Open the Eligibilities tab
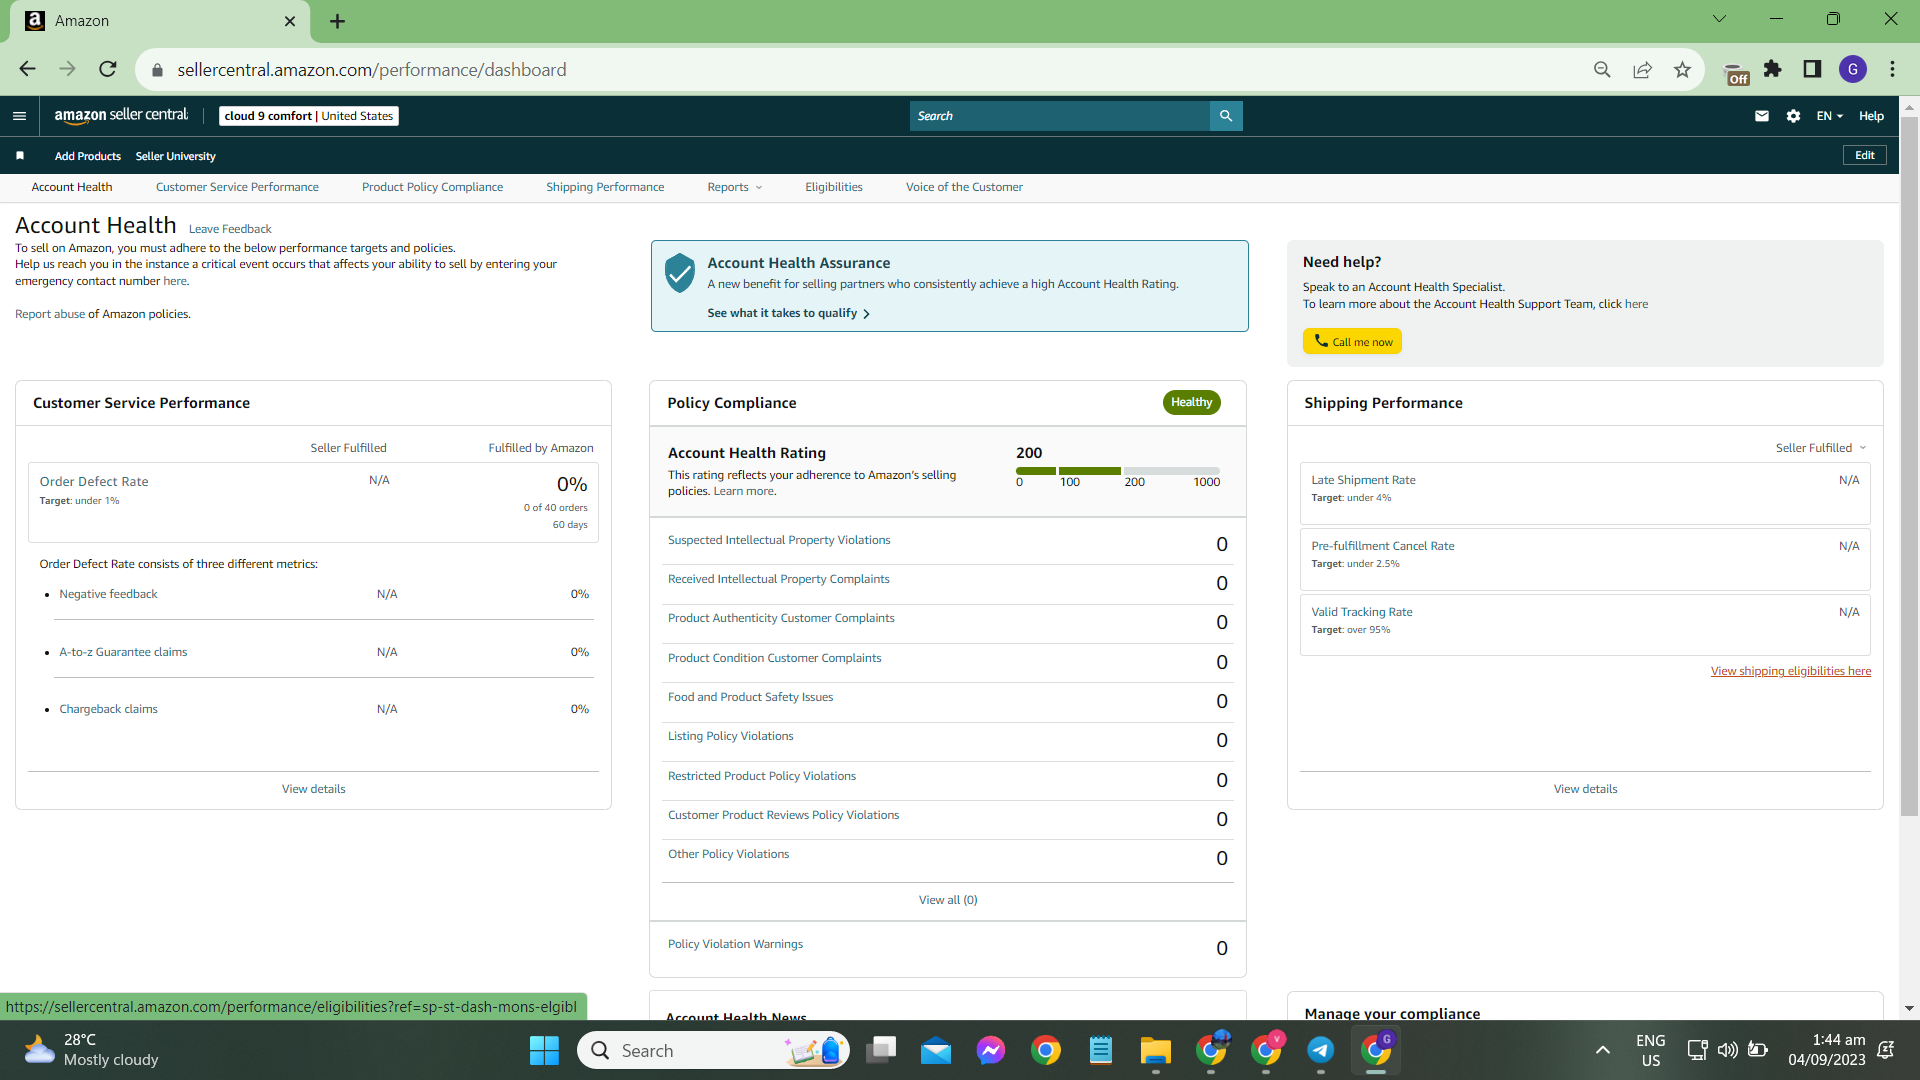This screenshot has height=1080, width=1920. [x=834, y=187]
